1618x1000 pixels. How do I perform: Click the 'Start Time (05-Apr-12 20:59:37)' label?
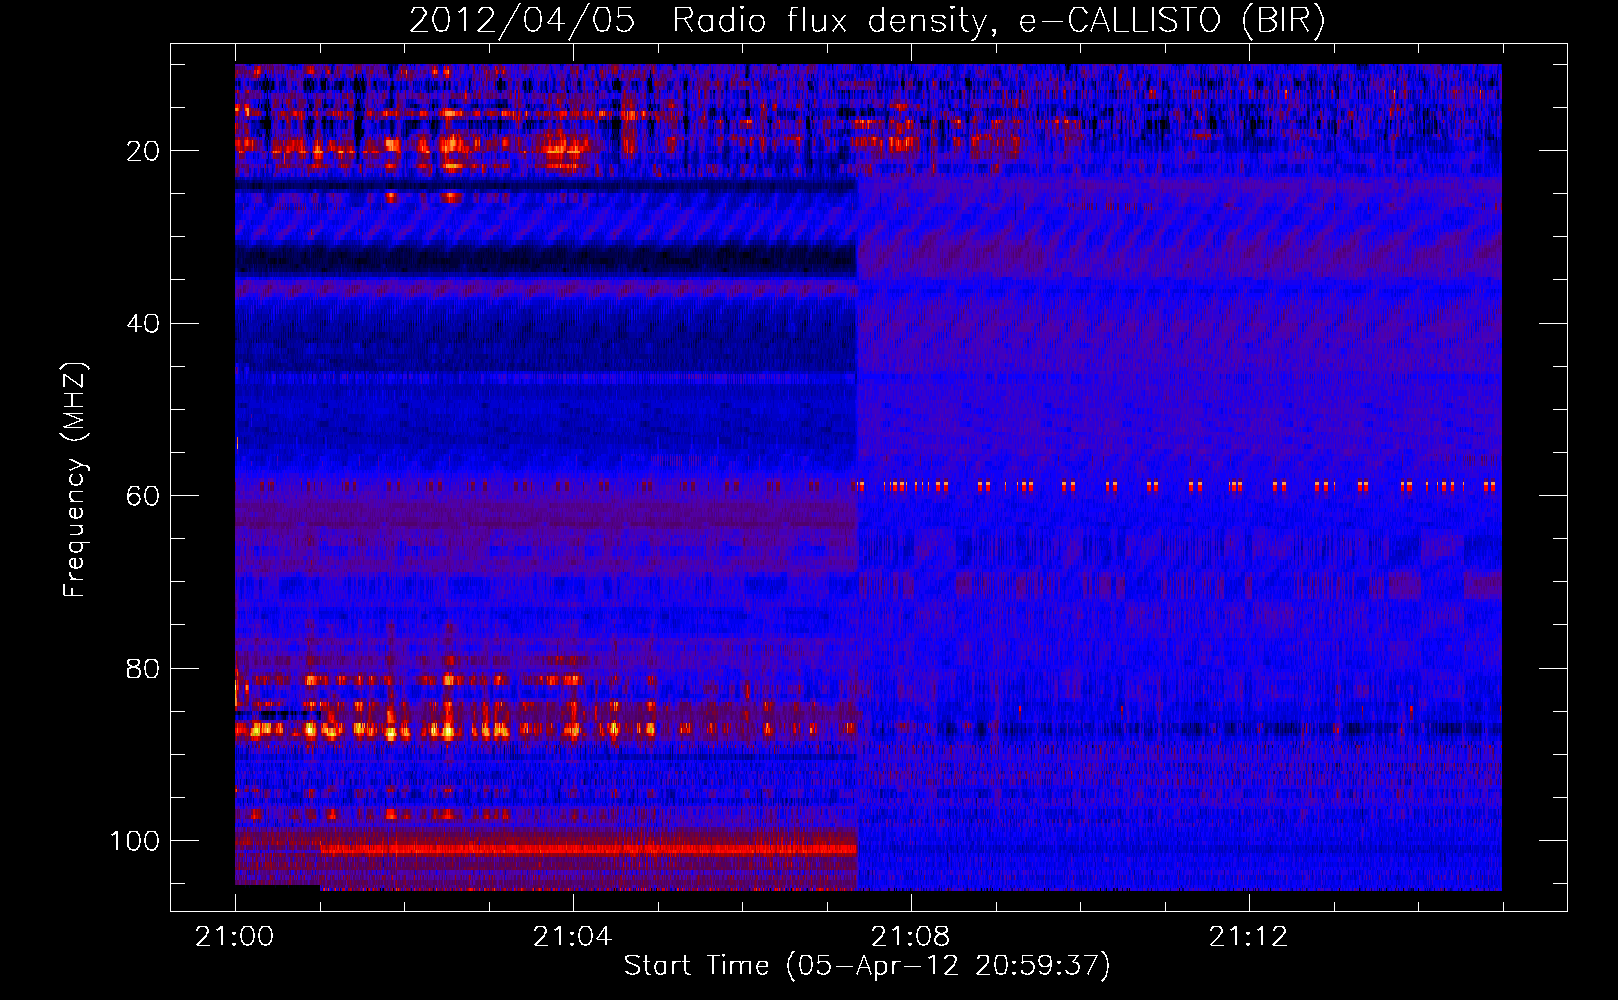[867, 966]
